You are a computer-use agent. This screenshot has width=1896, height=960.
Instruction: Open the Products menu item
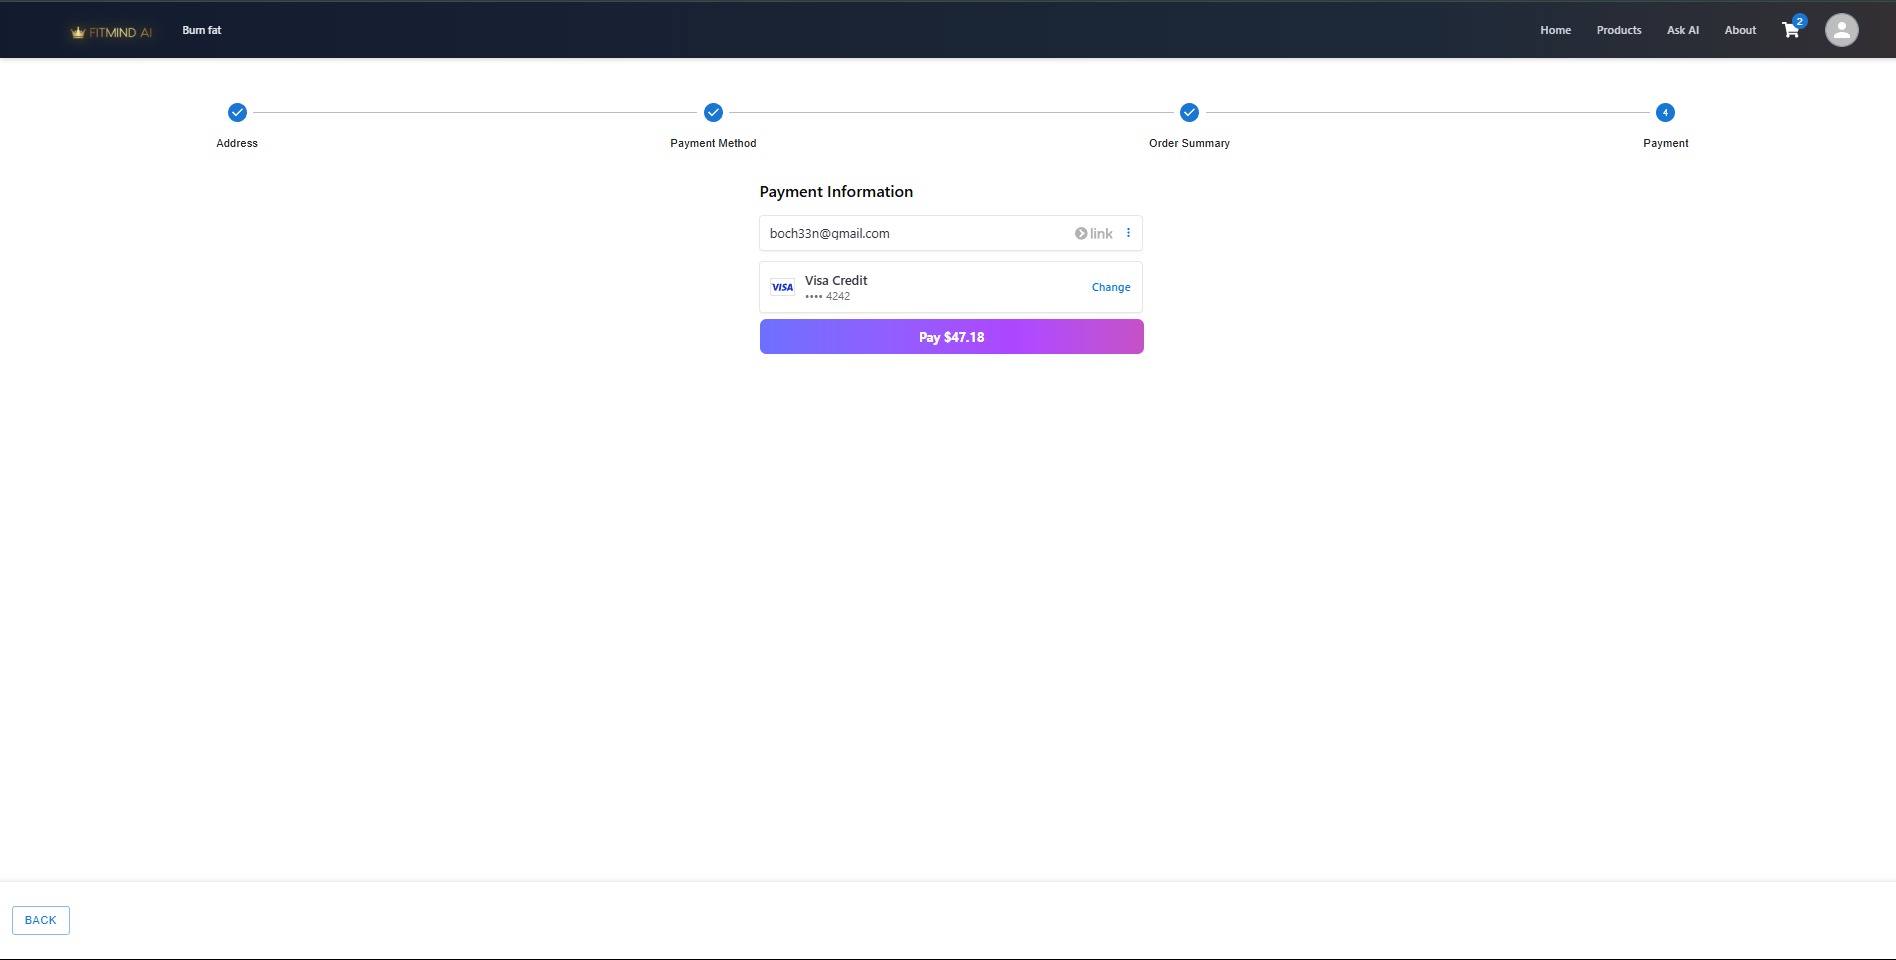point(1619,30)
